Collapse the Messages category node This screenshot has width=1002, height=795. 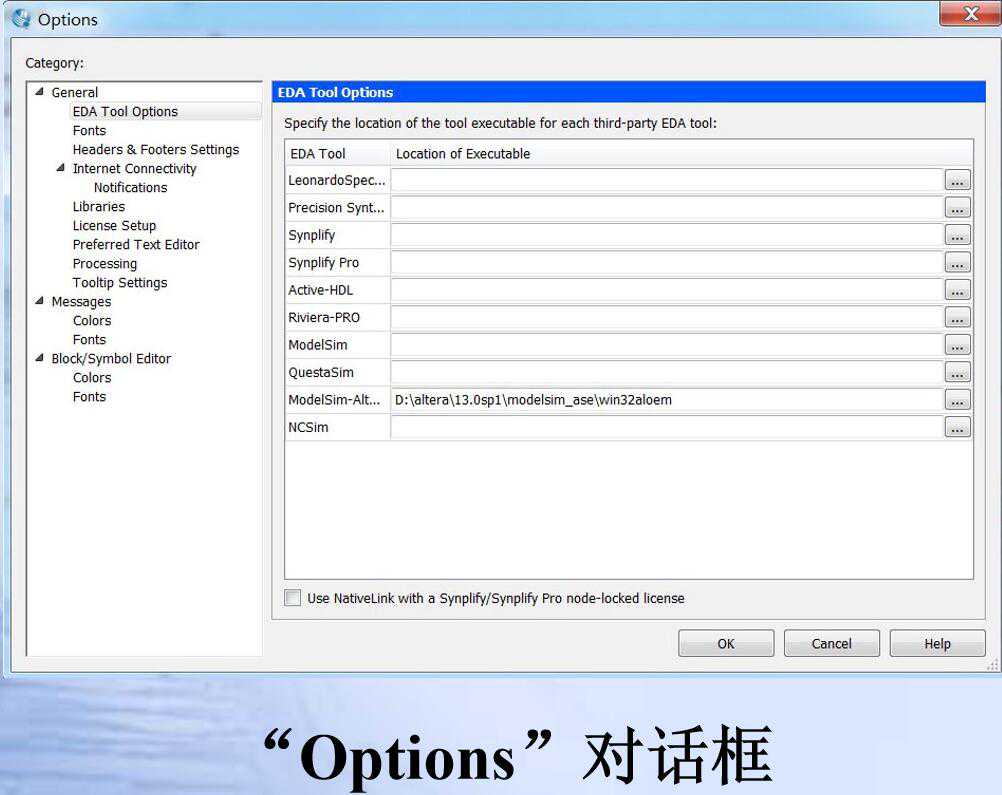40,301
